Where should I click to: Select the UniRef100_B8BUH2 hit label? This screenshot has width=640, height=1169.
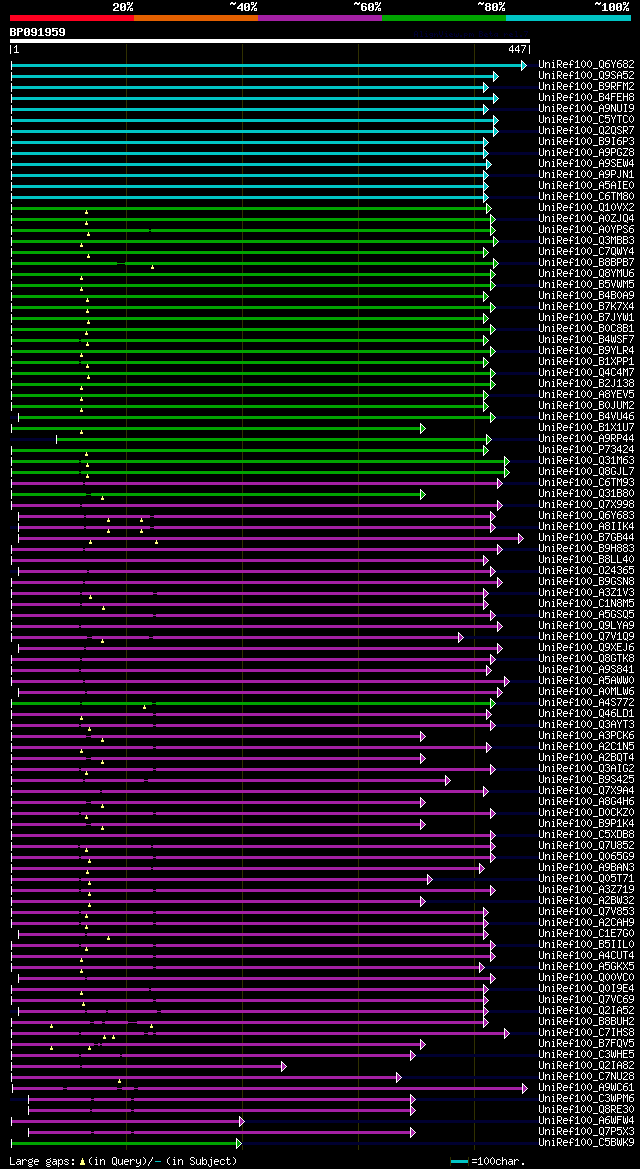click(586, 1021)
